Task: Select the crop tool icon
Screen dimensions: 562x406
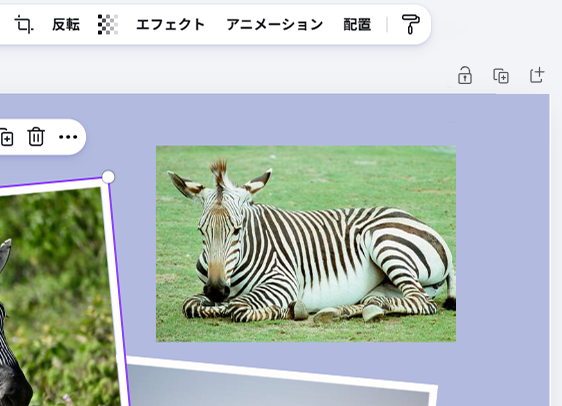Action: 24,25
